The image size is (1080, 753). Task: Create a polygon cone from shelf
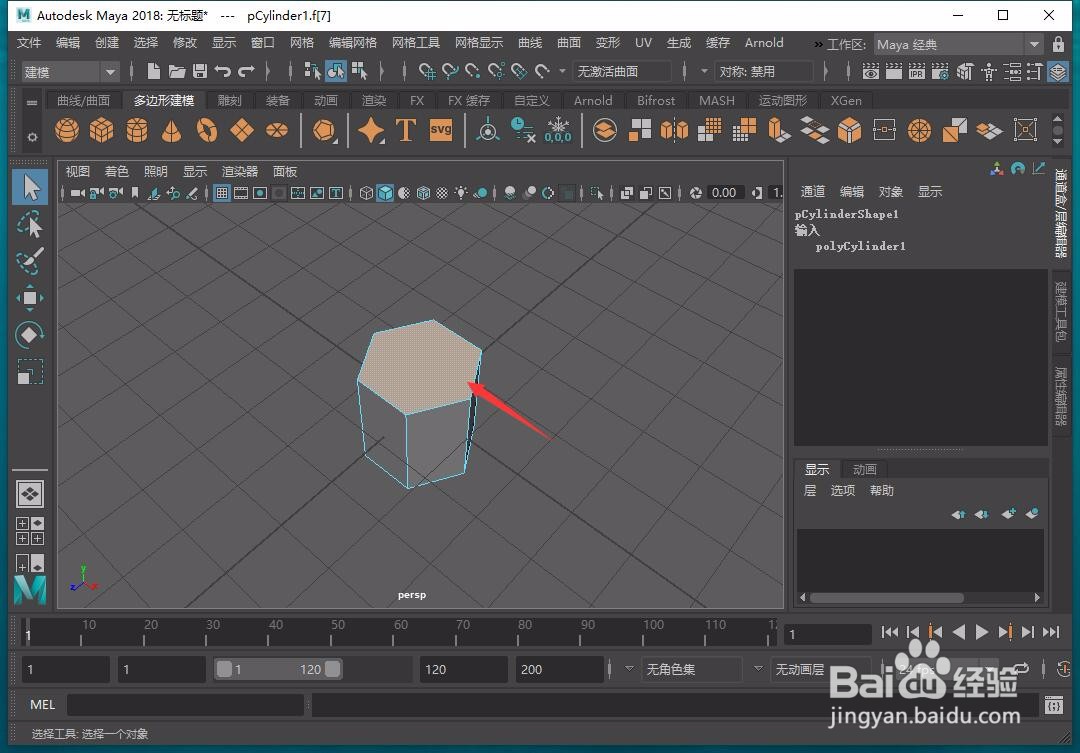pos(172,130)
